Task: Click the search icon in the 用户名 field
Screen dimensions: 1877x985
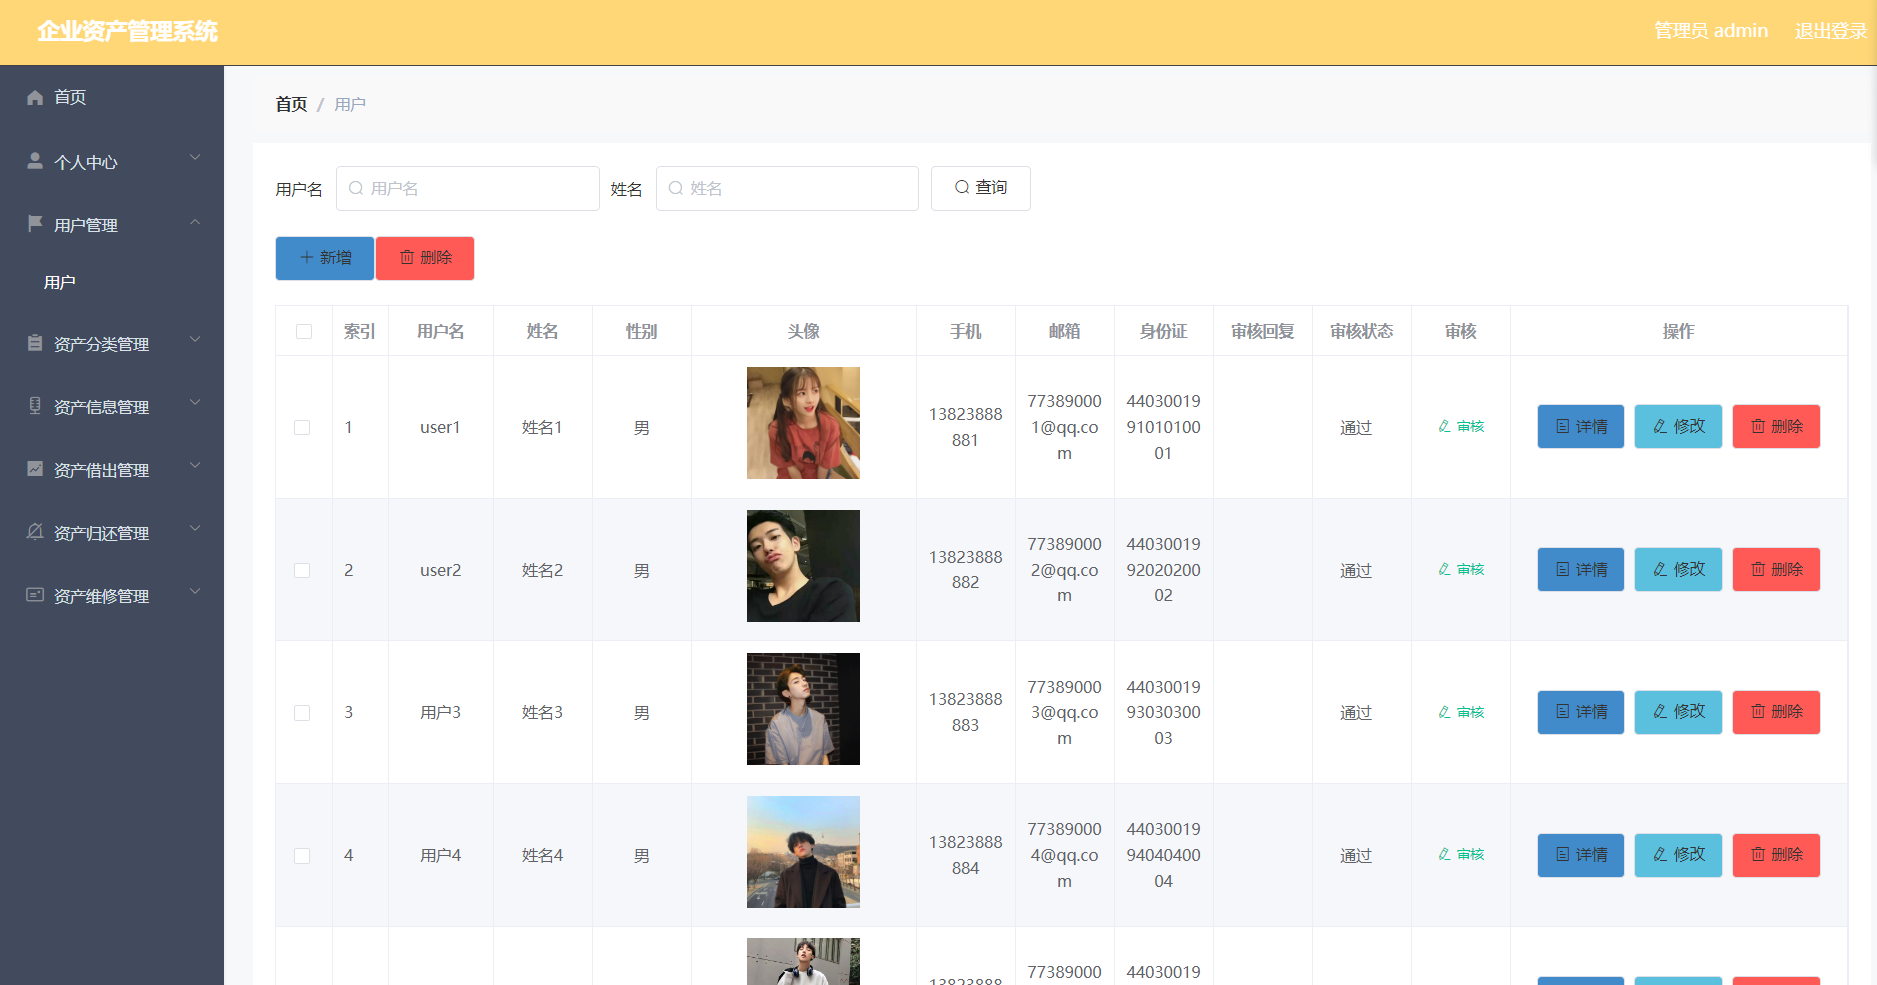Action: pyautogui.click(x=356, y=188)
